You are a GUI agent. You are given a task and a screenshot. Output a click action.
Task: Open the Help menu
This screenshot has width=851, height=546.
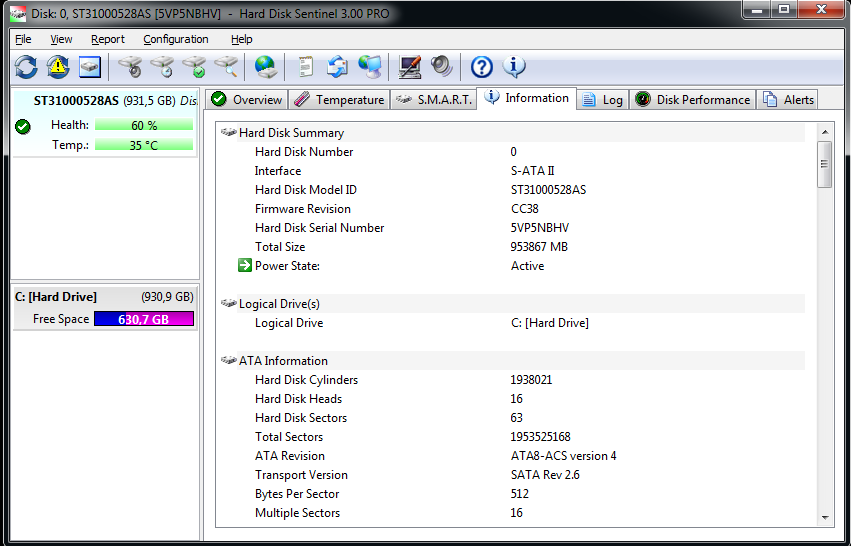click(242, 39)
